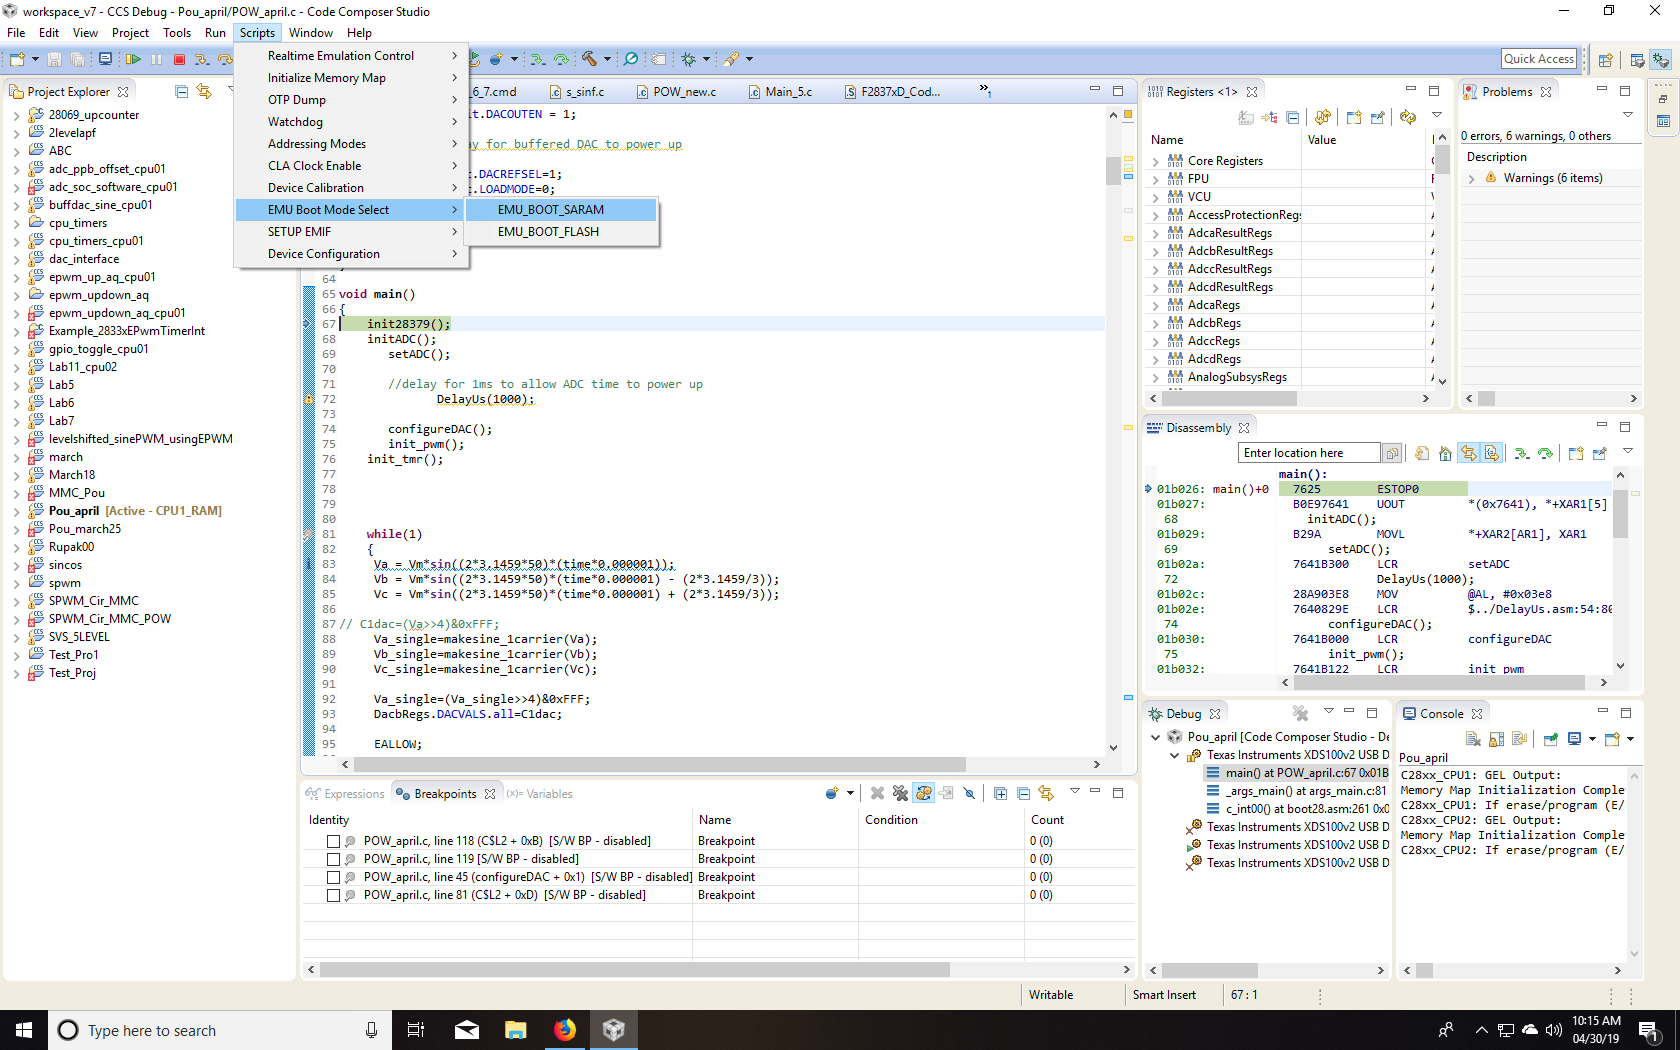The height and width of the screenshot is (1050, 1680).
Task: Enable breakpoint POW_april.c line 118
Action: [334, 841]
